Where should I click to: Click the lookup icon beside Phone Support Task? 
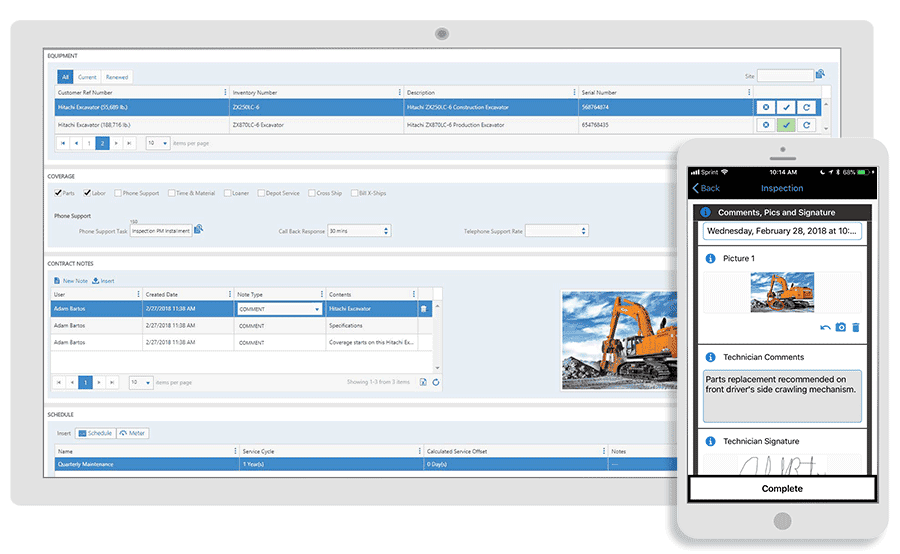coord(198,230)
